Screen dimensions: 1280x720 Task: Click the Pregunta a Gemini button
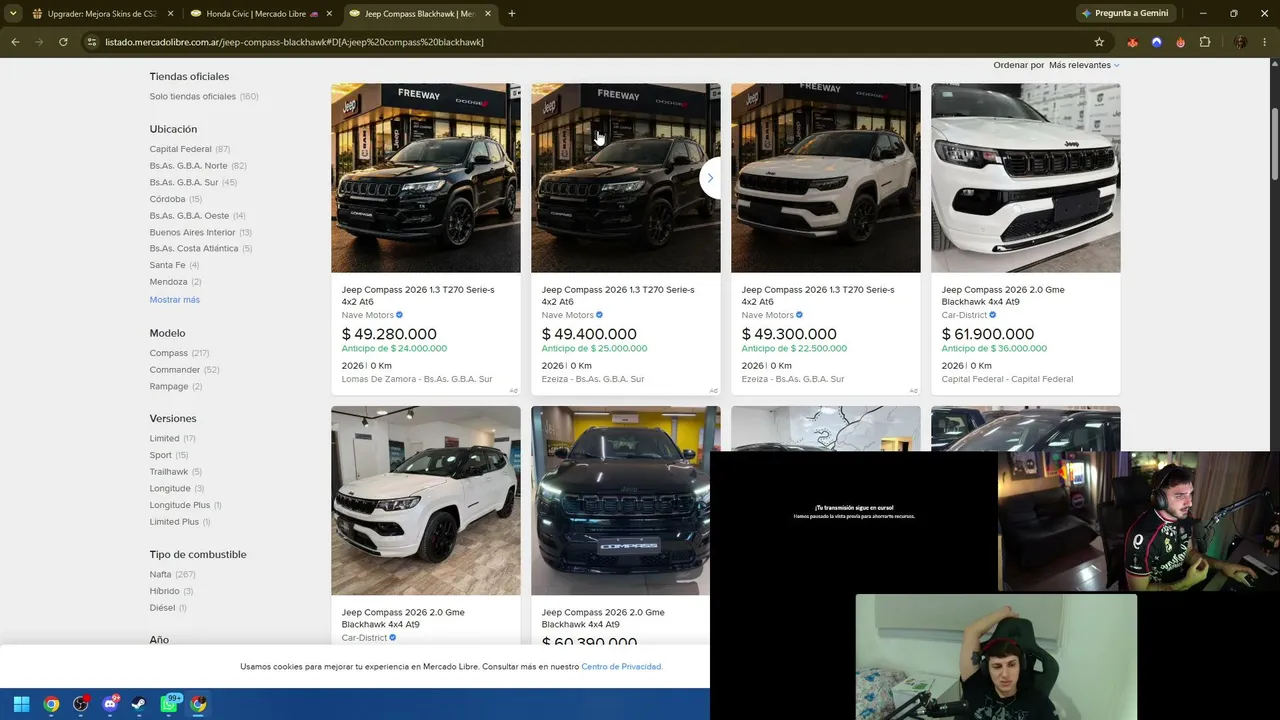[1124, 13]
